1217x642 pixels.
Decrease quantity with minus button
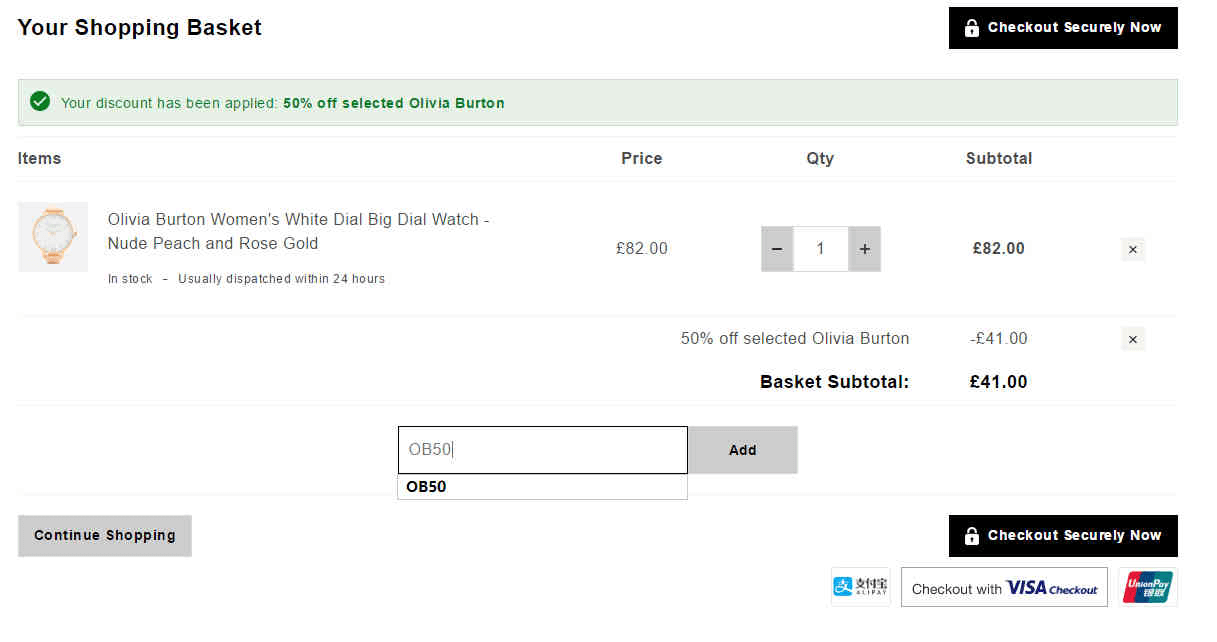pyautogui.click(x=777, y=249)
